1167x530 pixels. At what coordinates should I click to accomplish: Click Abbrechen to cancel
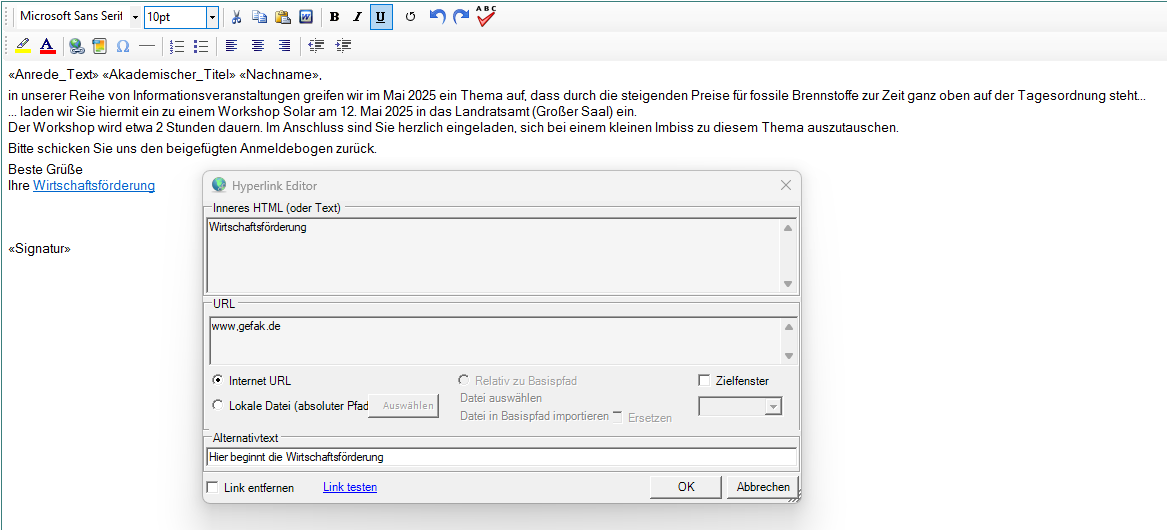[x=763, y=487]
